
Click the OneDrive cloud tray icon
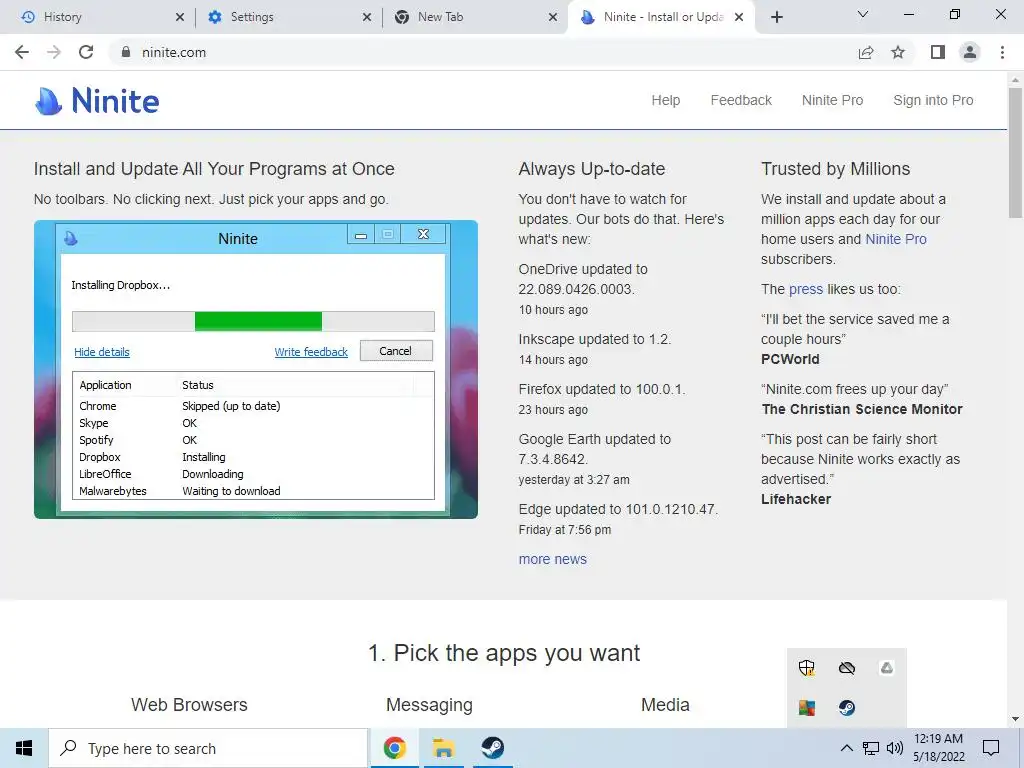847,667
